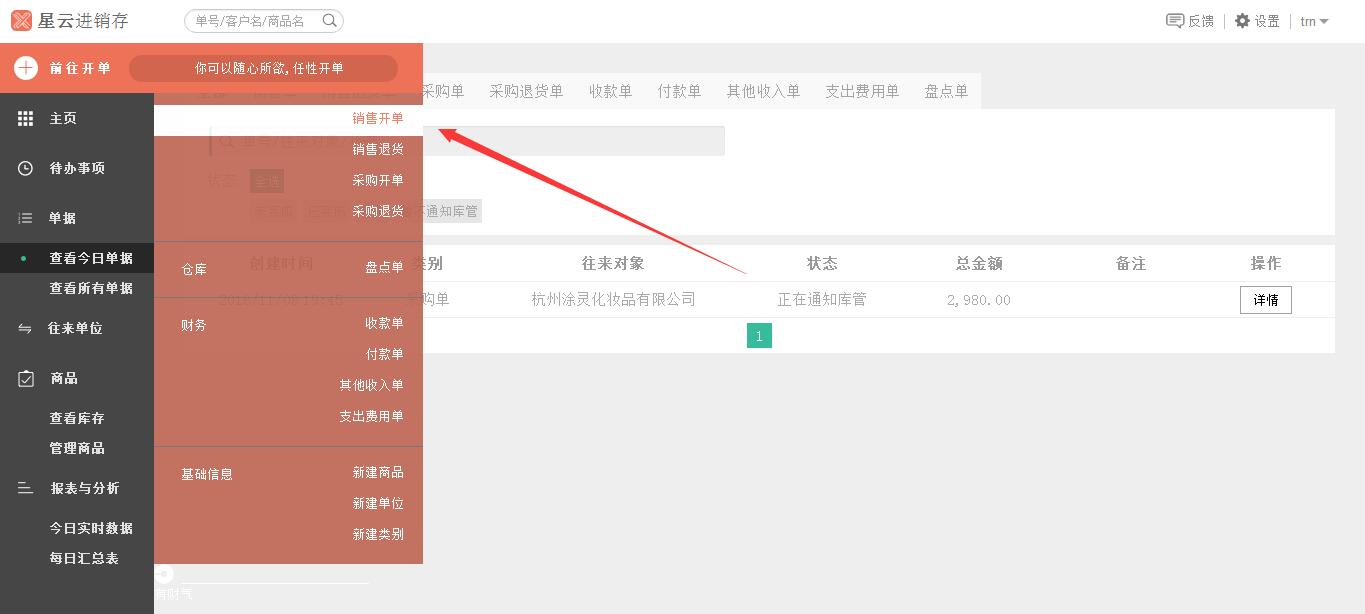Viewport: 1365px width, 614px height.
Task: Open 单据 via its list icon
Action: point(24,218)
